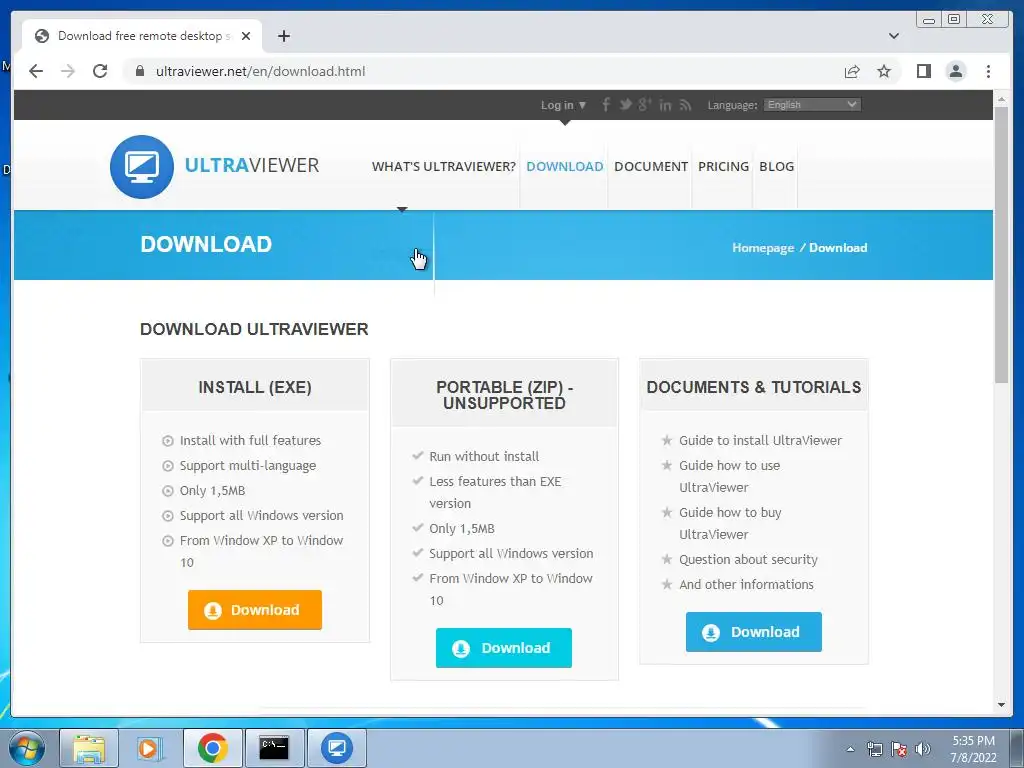Screen dimensions: 1024x768
Task: Share this page using the share icon
Action: click(x=852, y=71)
